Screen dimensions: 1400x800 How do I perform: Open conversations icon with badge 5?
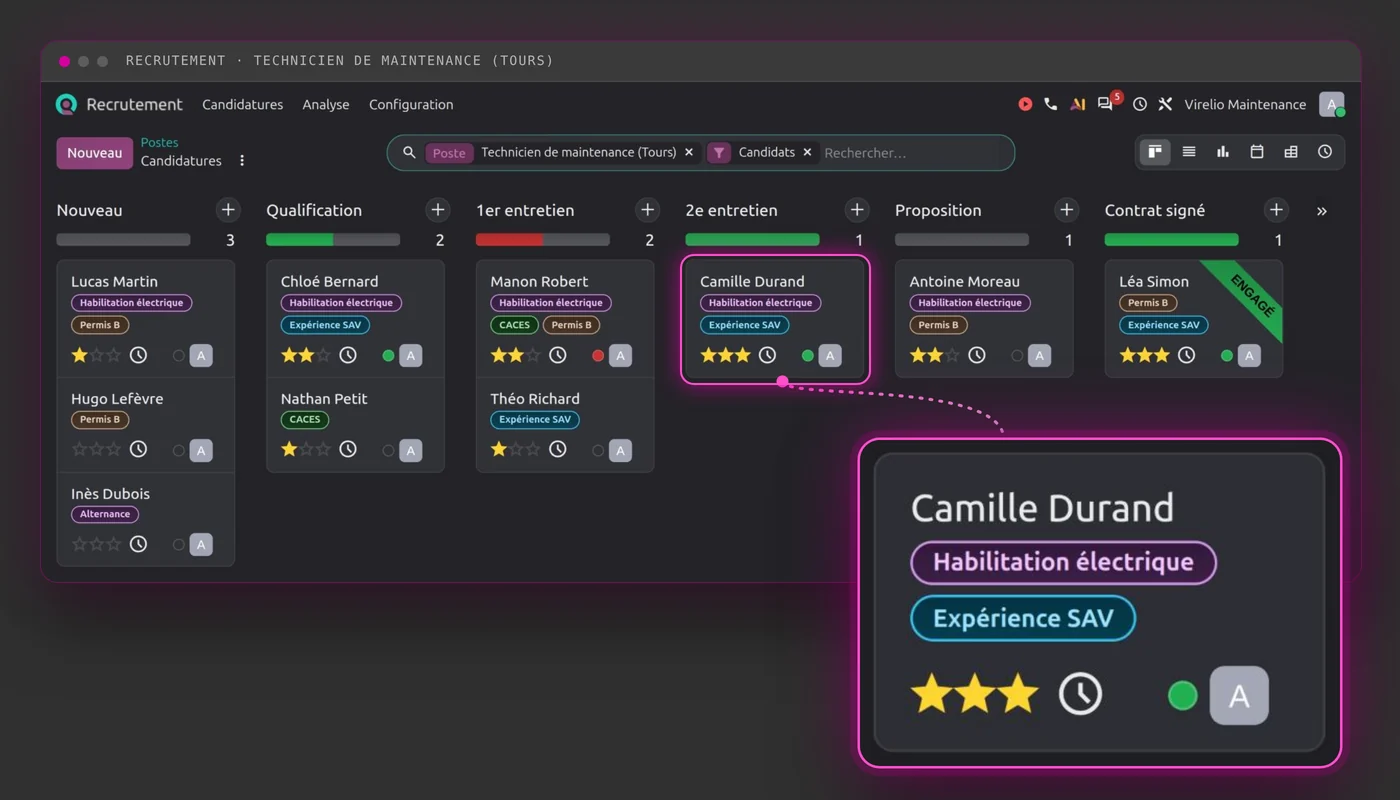coord(1106,104)
